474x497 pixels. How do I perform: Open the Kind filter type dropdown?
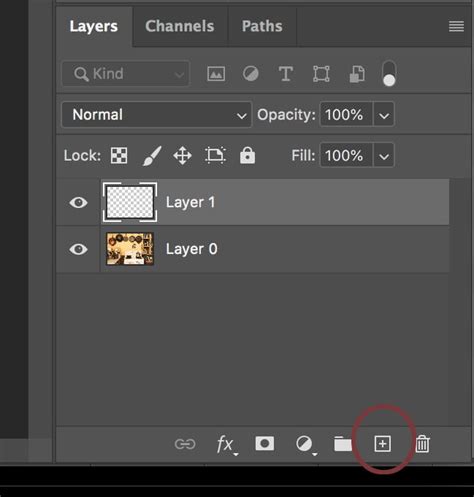(x=126, y=74)
